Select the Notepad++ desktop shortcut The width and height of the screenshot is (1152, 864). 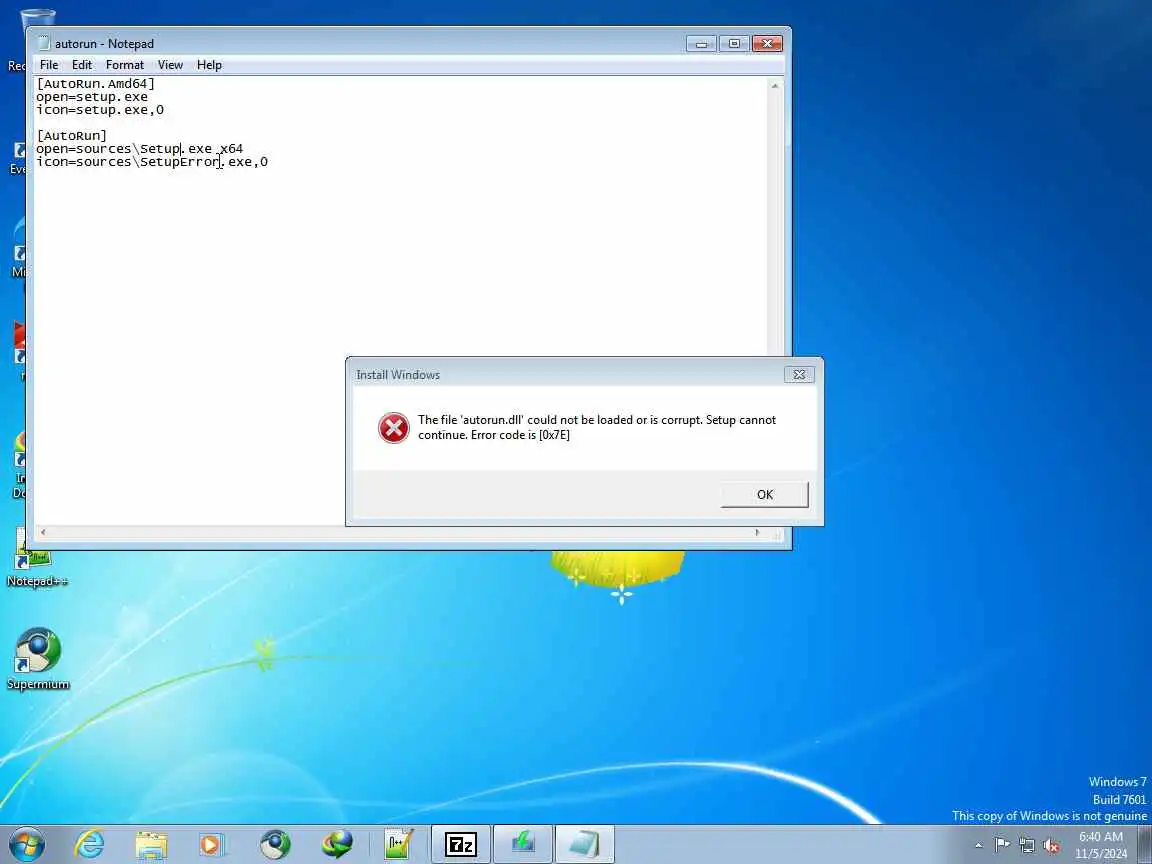pyautogui.click(x=37, y=558)
